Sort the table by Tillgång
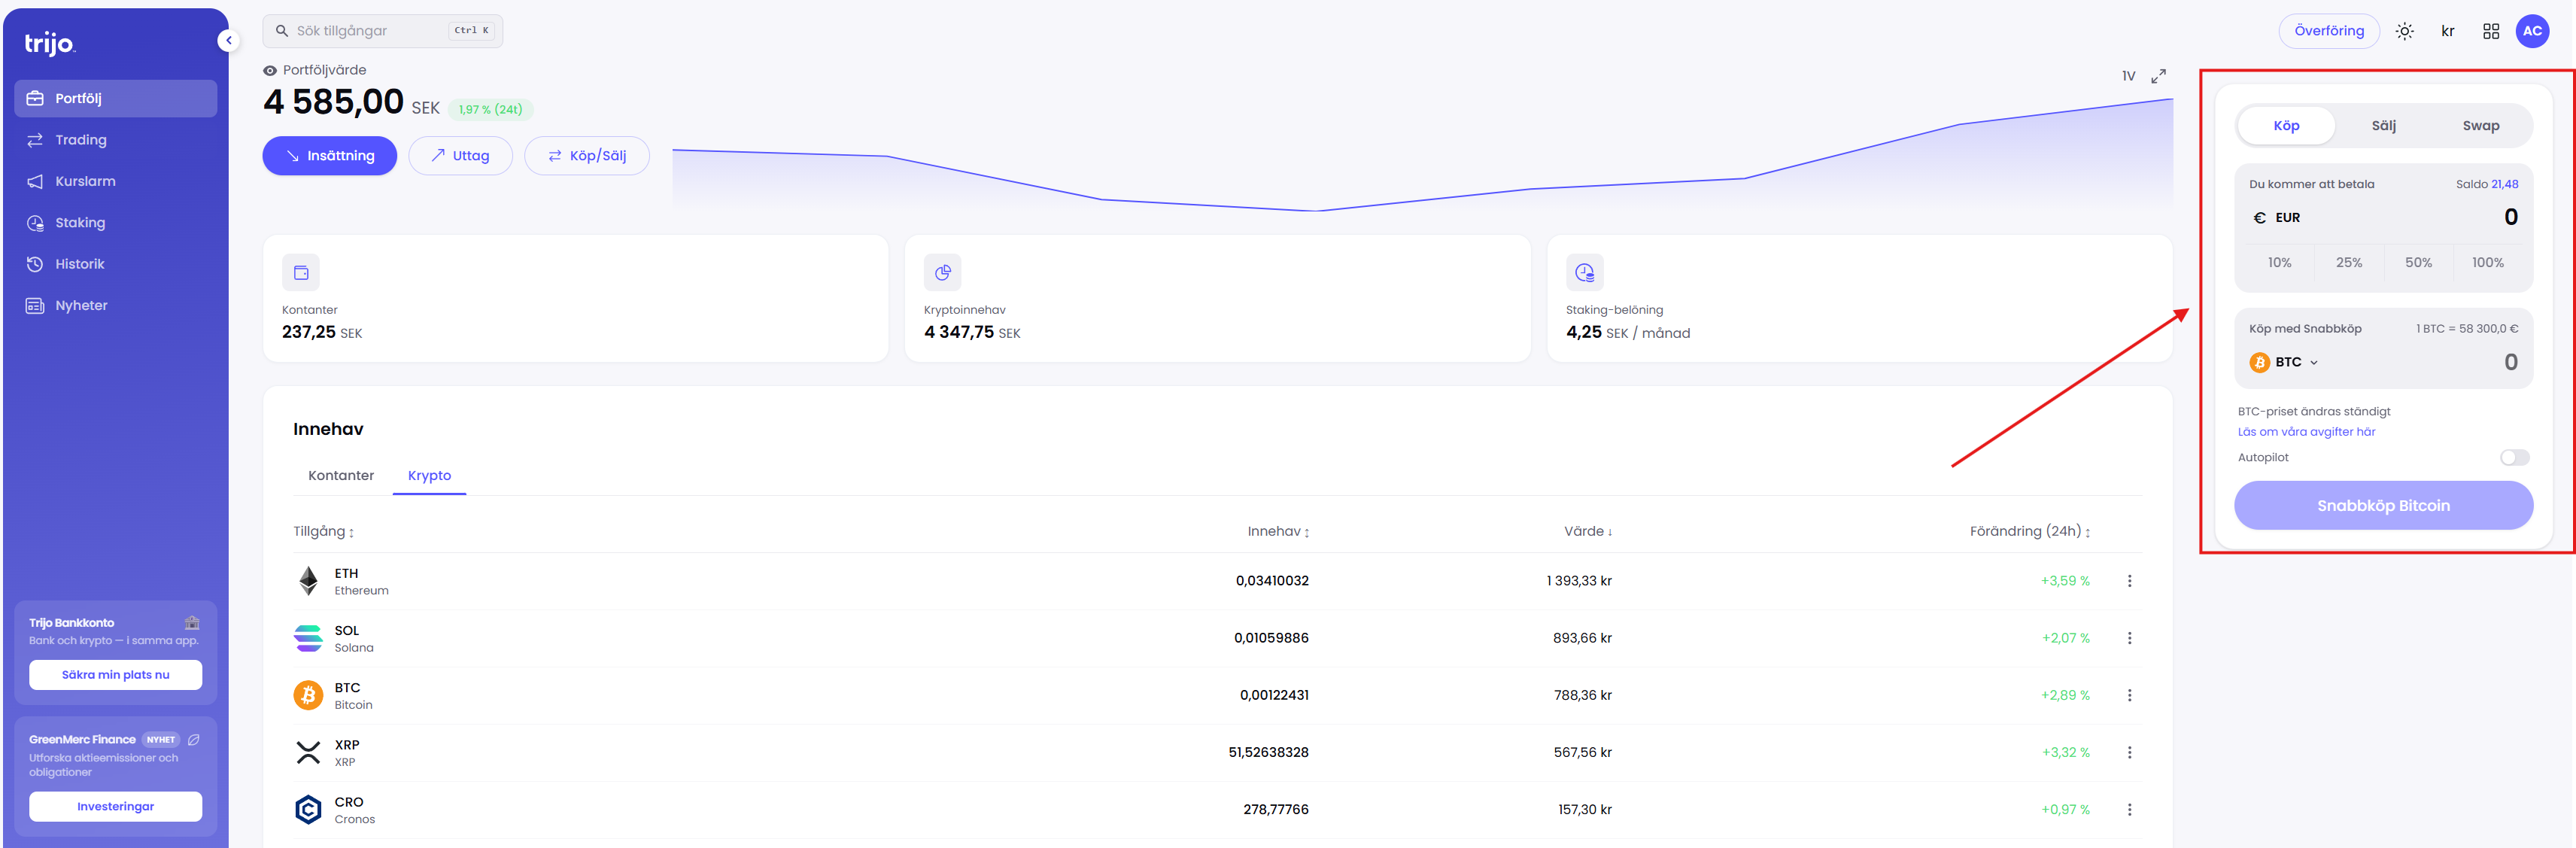The width and height of the screenshot is (2576, 848). tap(323, 532)
